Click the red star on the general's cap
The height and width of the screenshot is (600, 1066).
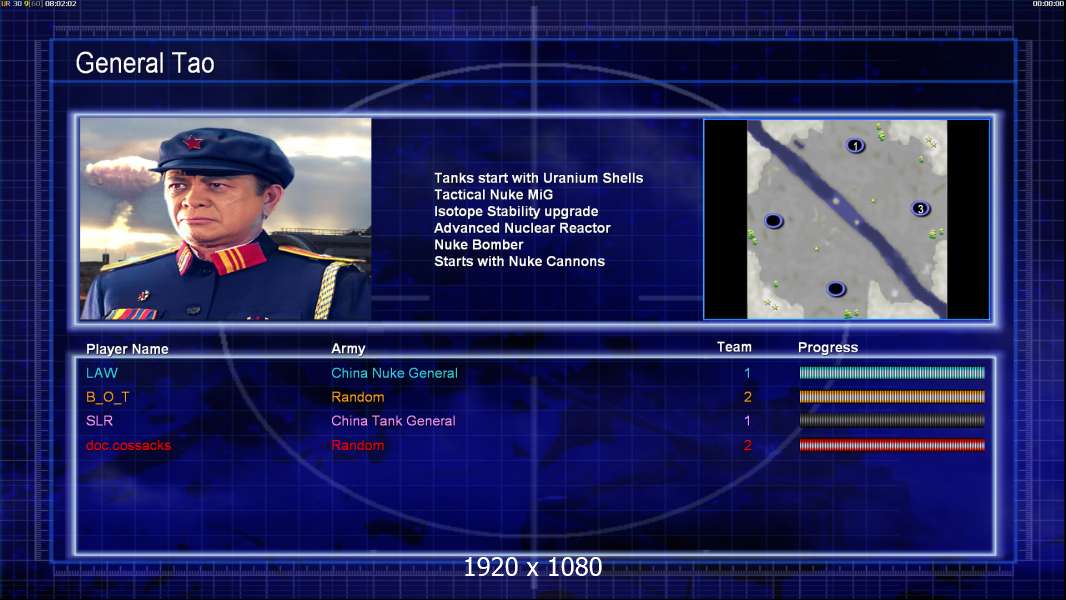[193, 143]
